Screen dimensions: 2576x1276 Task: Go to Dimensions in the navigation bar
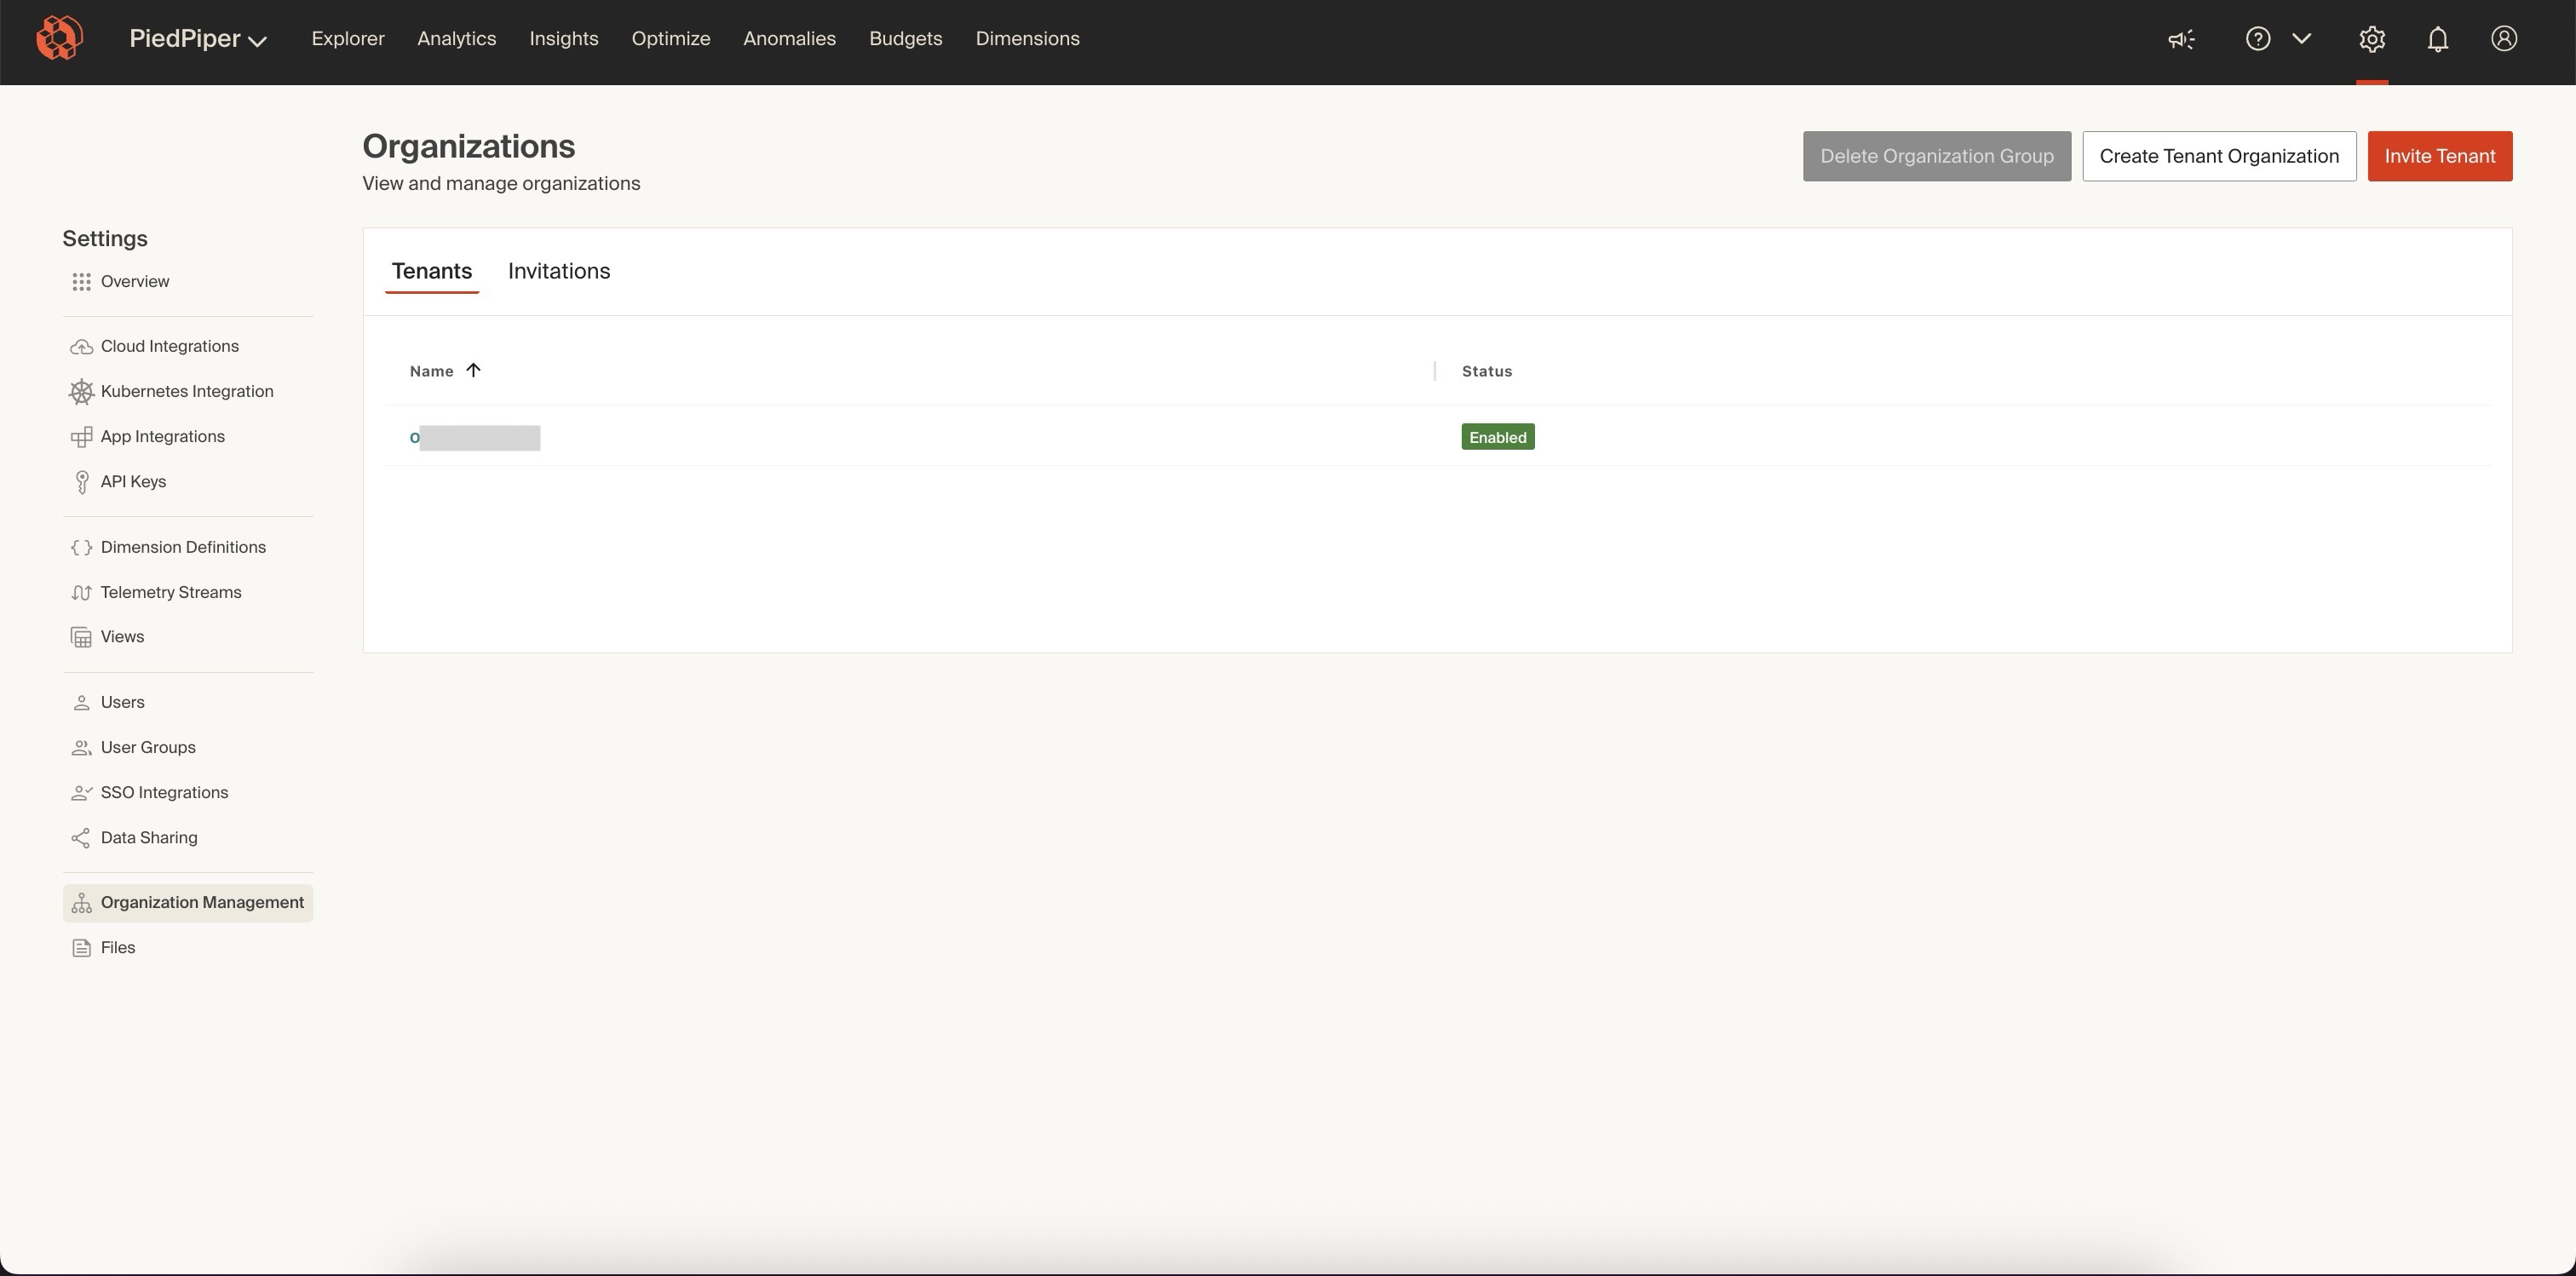pos(1028,39)
